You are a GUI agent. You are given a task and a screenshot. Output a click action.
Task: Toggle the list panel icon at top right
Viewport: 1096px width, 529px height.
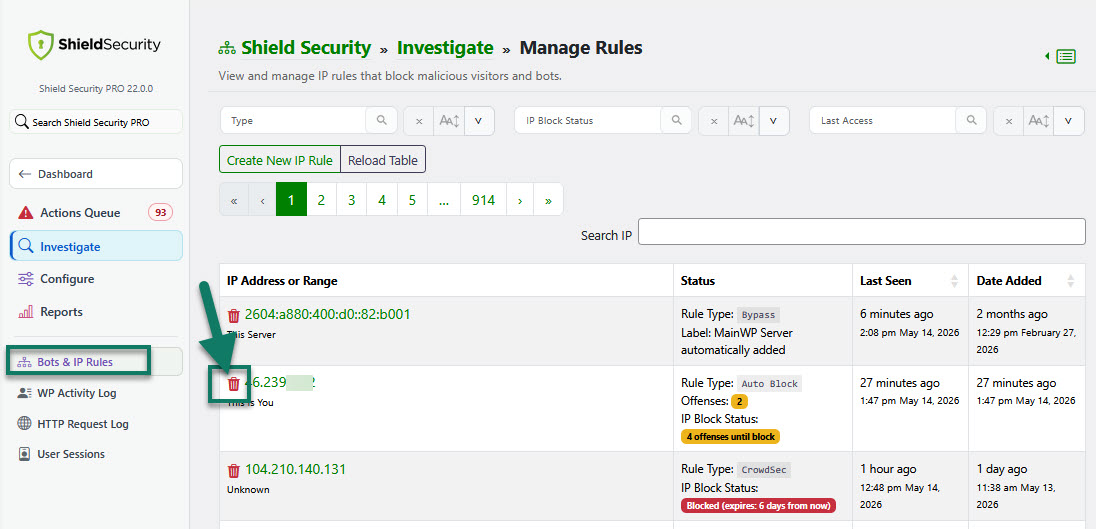pyautogui.click(x=1065, y=57)
